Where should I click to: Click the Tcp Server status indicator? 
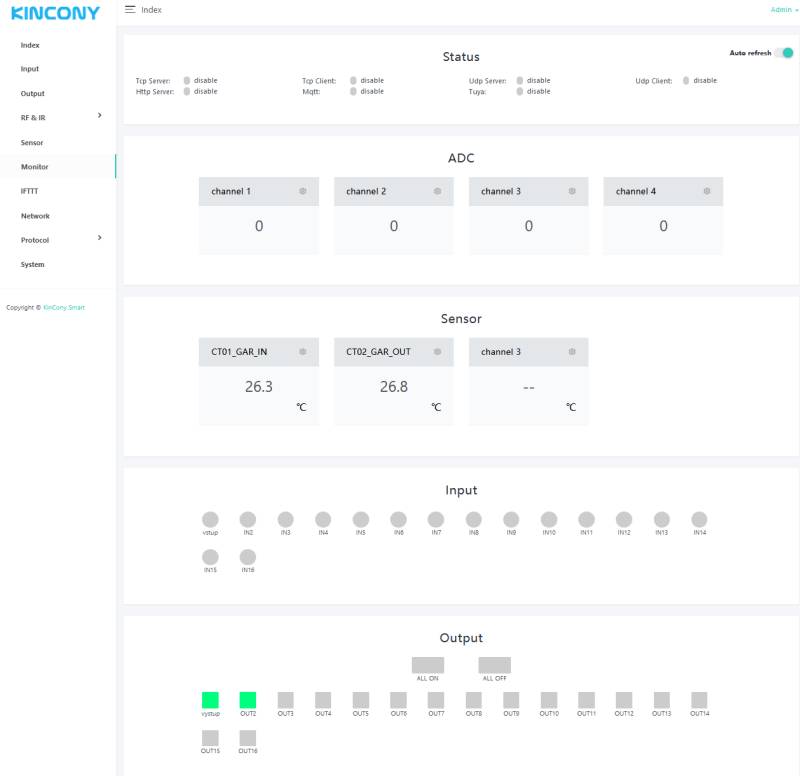(x=187, y=80)
